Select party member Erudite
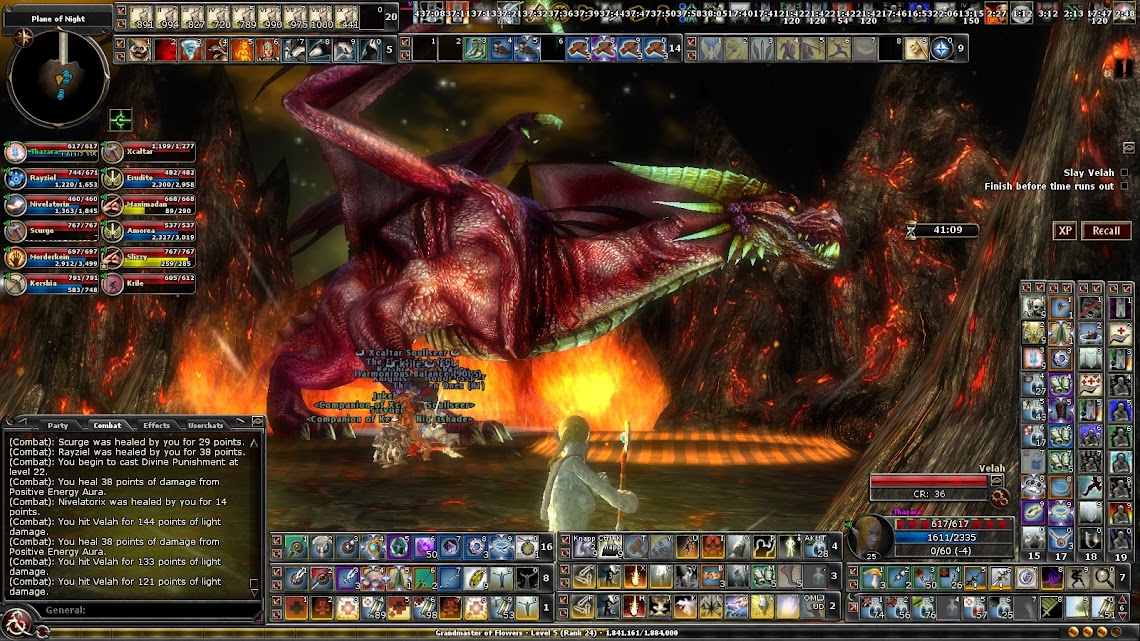The width and height of the screenshot is (1140, 641). (149, 178)
